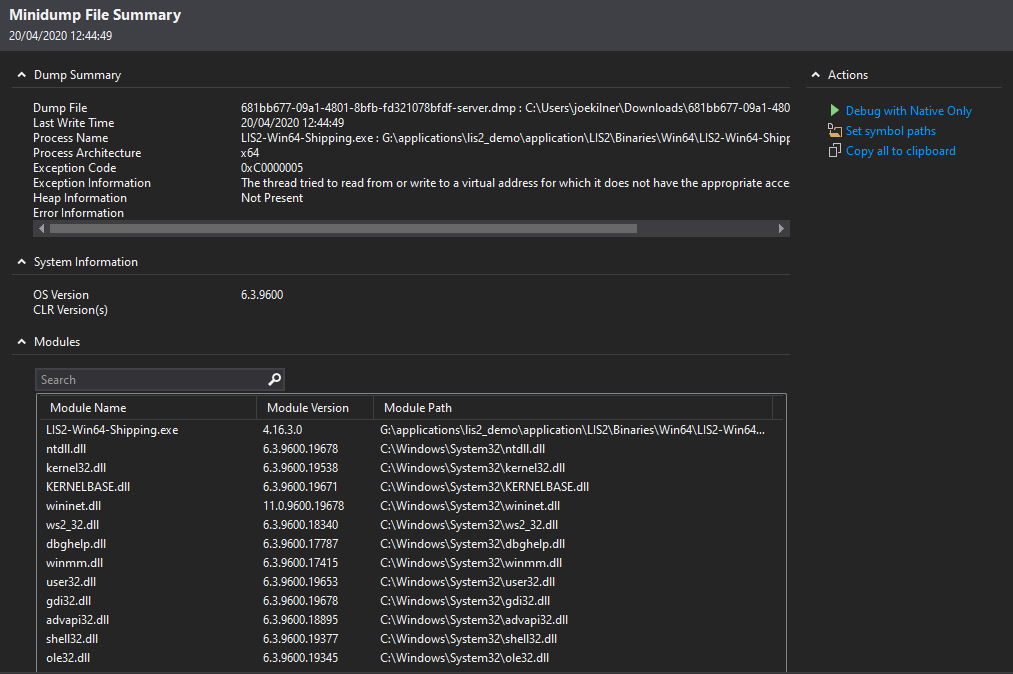Select the LIS2-Win64-Shipping.exe module row
Image resolution: width=1013 pixels, height=674 pixels.
(x=412, y=430)
